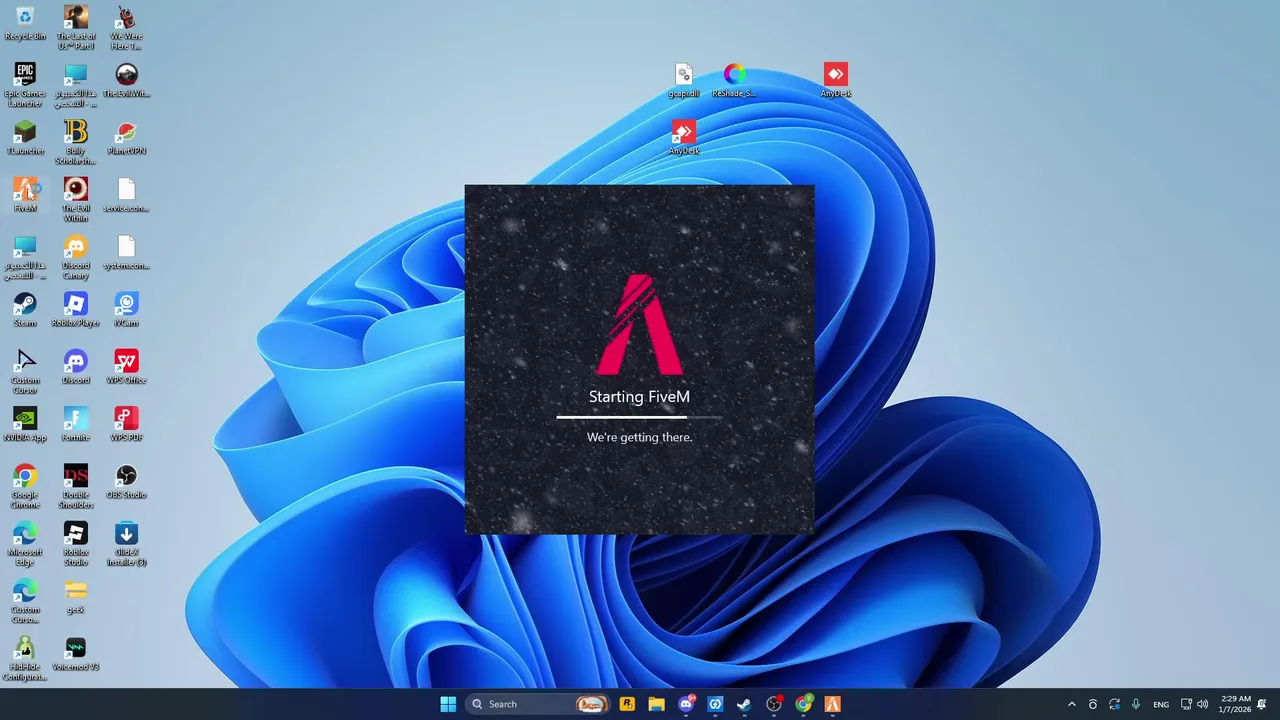This screenshot has height=720, width=1280.
Task: Switch to Steam on the taskbar
Action: click(744, 704)
